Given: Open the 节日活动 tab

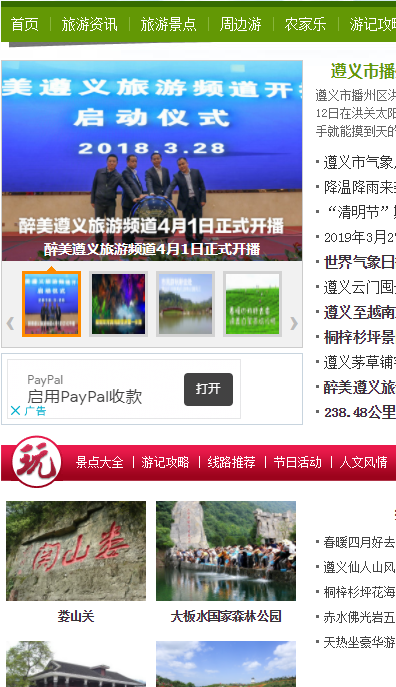Looking at the screenshot, I should click(x=297, y=462).
